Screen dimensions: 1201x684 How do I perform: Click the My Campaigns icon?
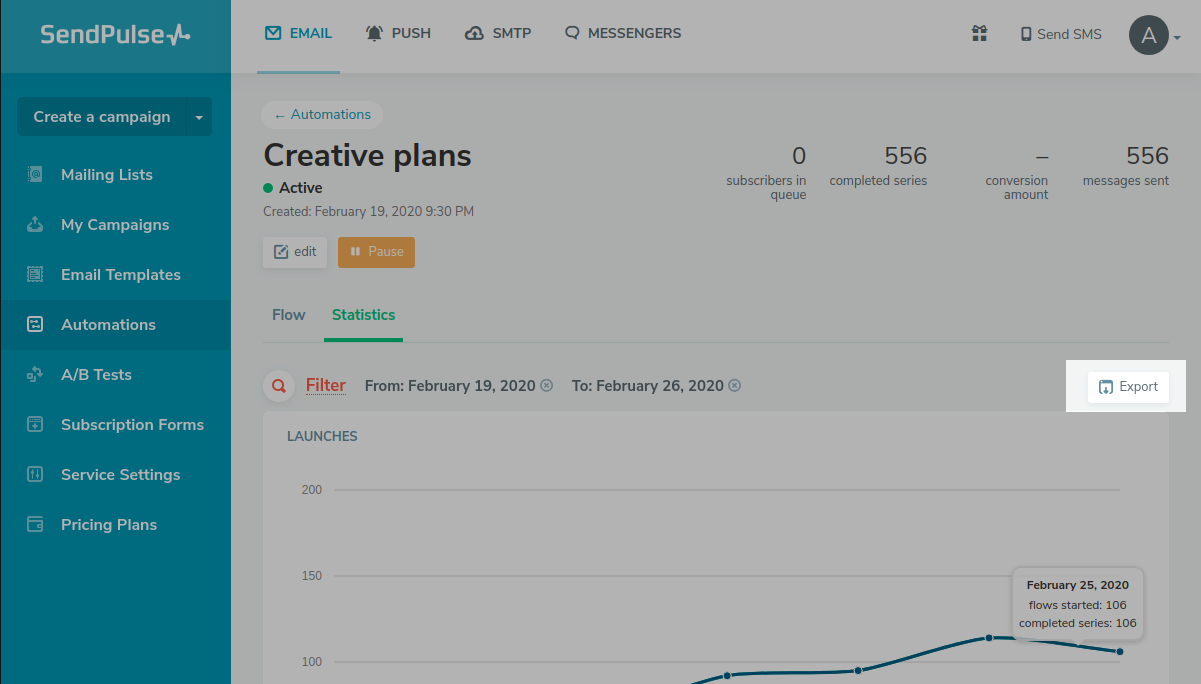(x=35, y=225)
